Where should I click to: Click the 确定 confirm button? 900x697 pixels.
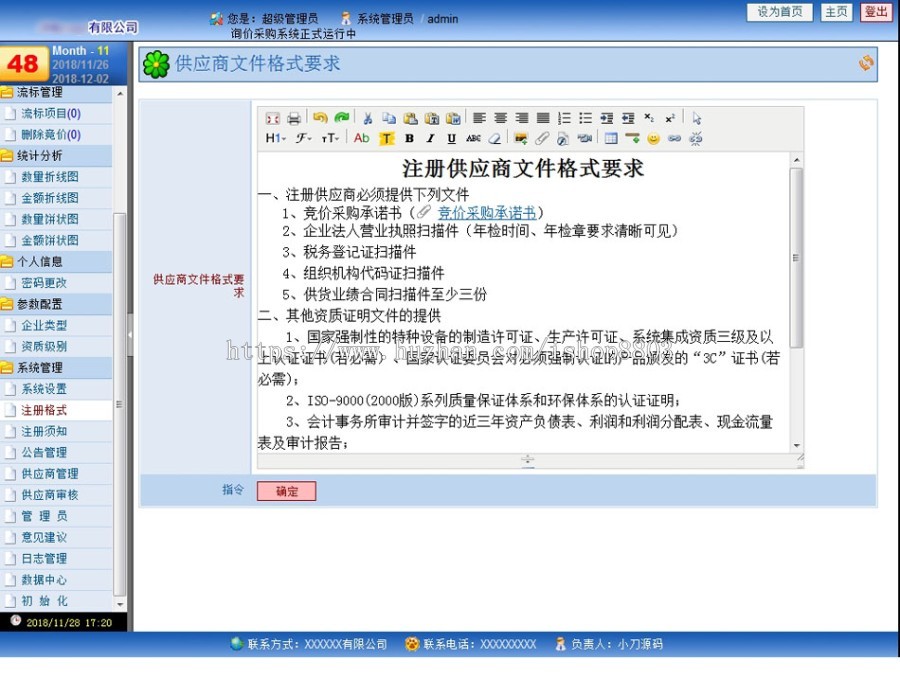[286, 491]
